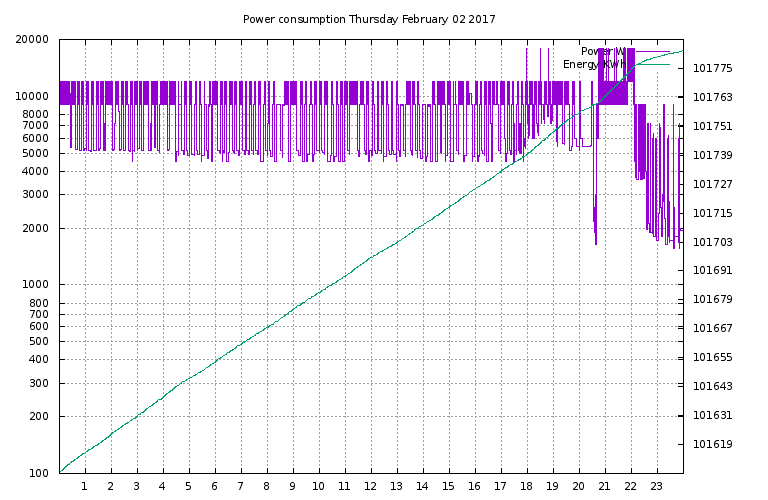Click the left axis label '300'

click(39, 383)
